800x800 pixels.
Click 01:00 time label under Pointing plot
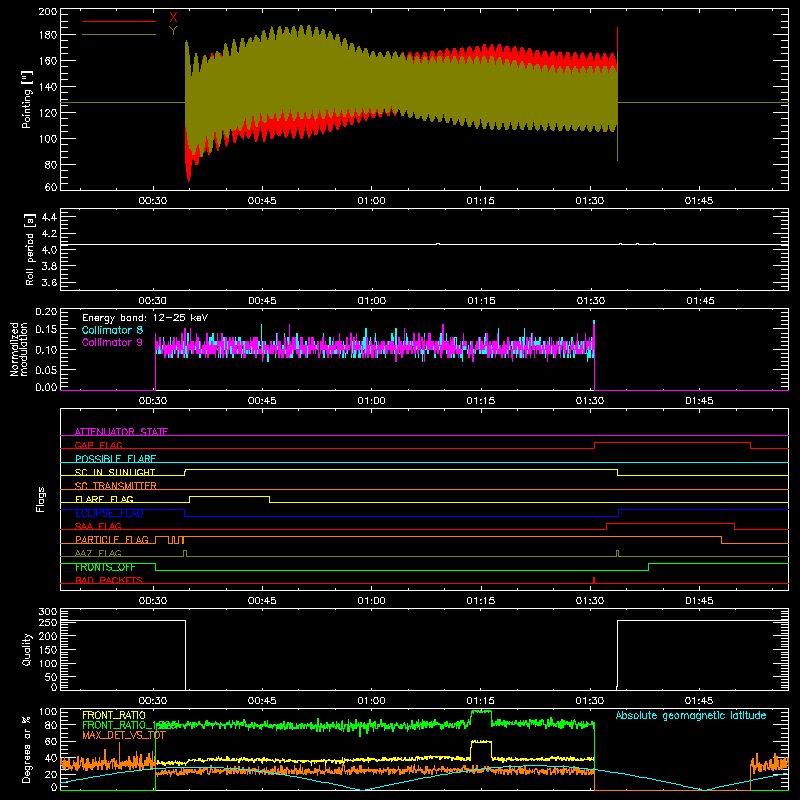(x=371, y=201)
